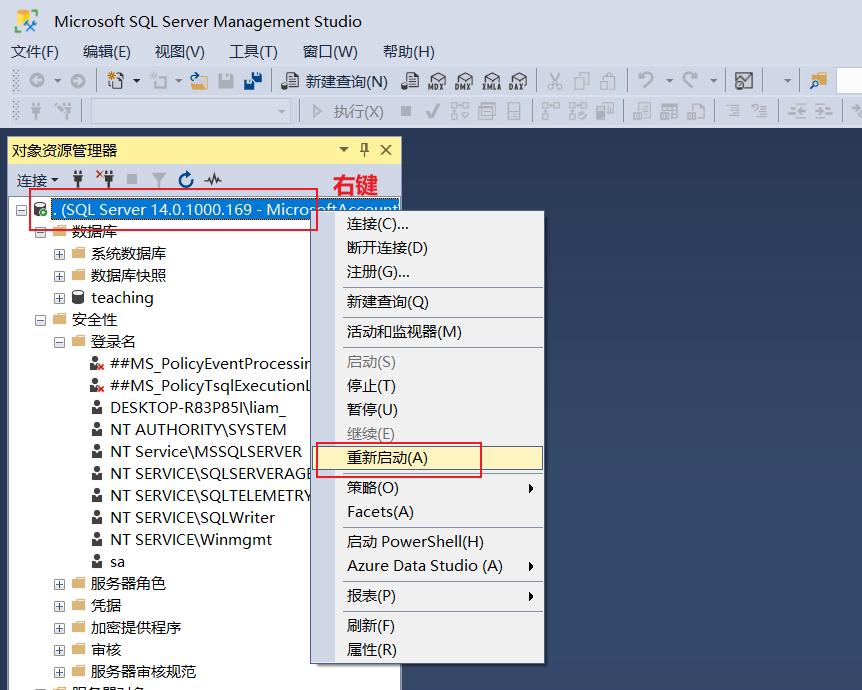Viewport: 862px width, 690px height.
Task: Close the Object Explorer panel
Action: pyautogui.click(x=386, y=150)
